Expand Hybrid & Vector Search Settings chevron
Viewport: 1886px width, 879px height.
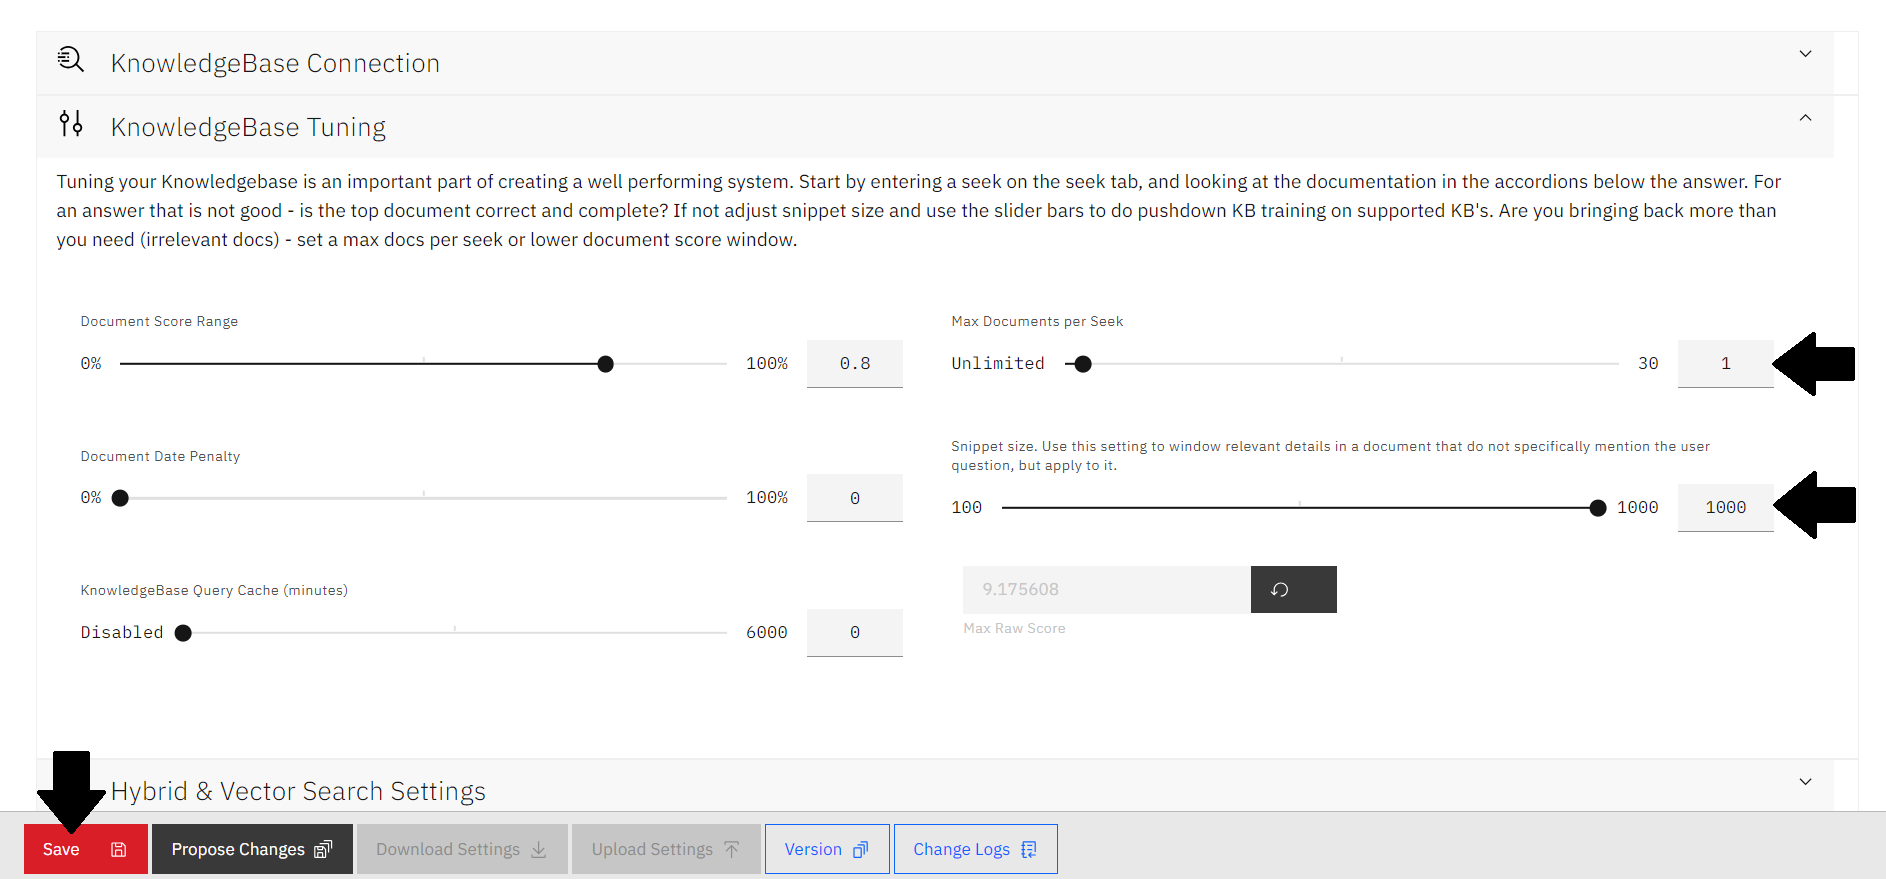1805,782
